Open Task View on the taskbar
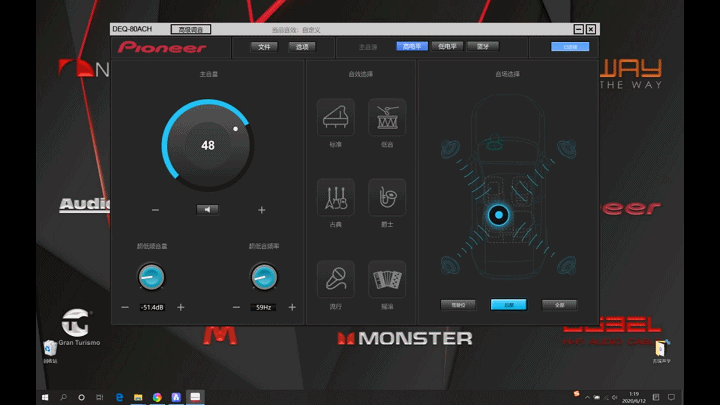Viewport: 720px width, 405px height. 100,397
